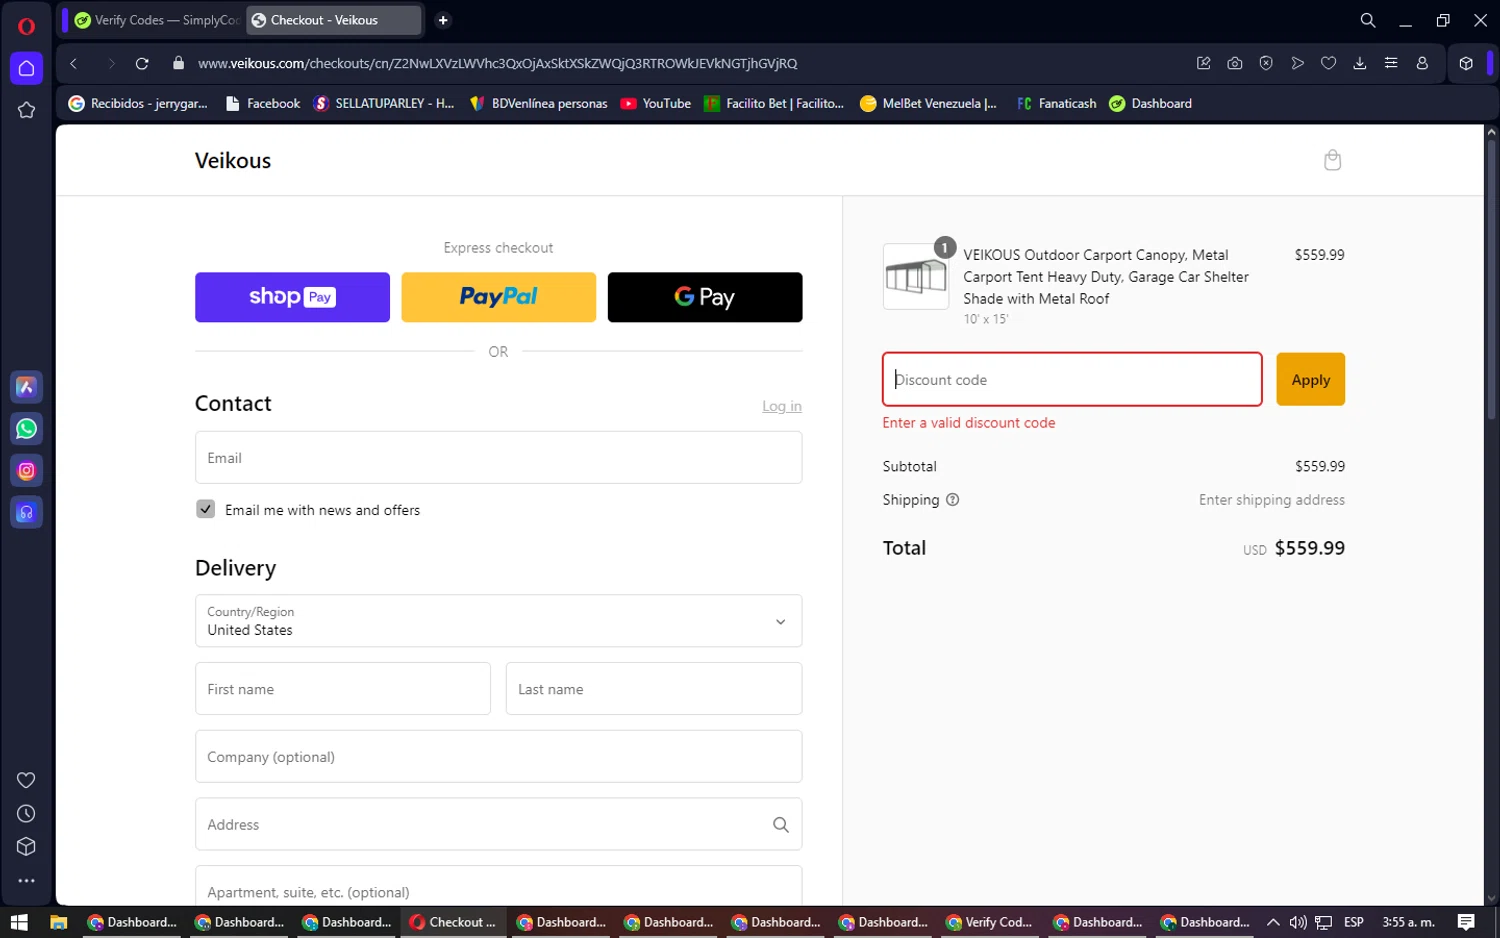Reload the Veikous checkout page

[142, 63]
